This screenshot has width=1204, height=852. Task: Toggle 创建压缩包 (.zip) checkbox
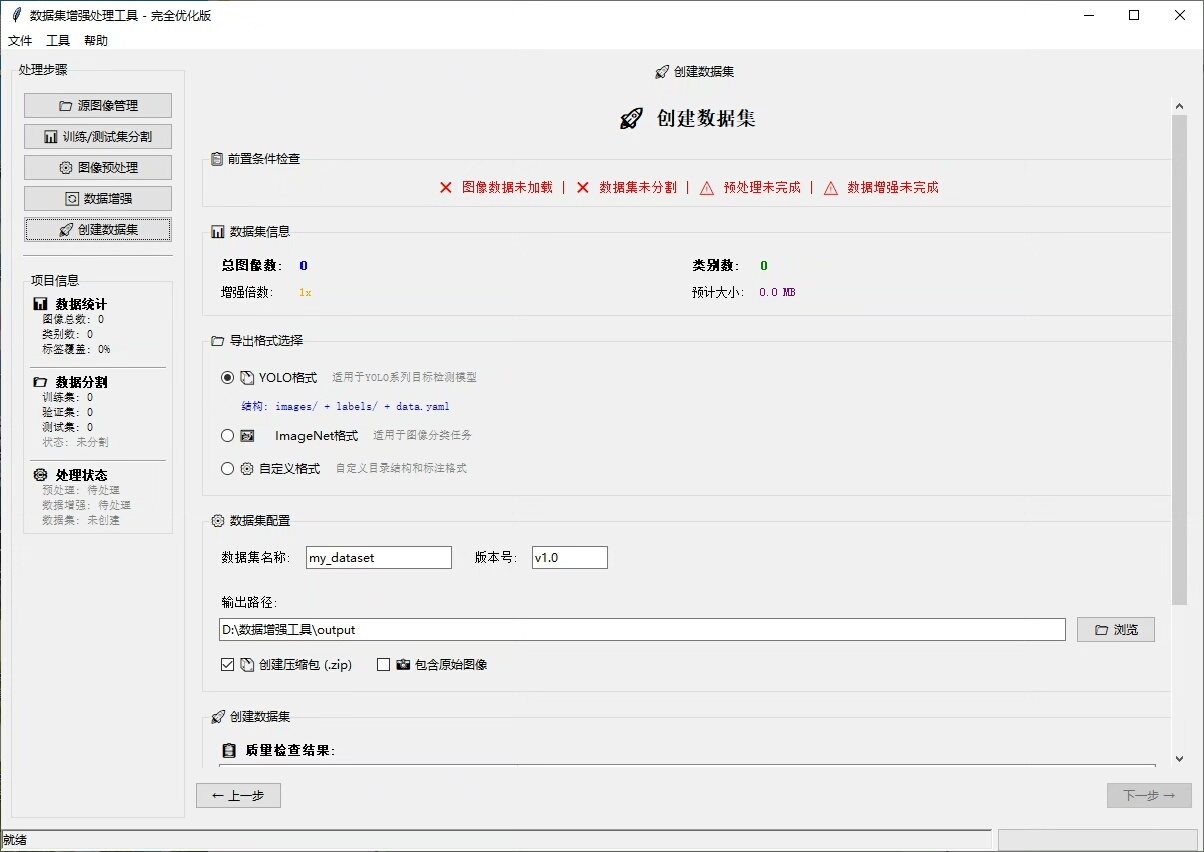pyautogui.click(x=228, y=664)
